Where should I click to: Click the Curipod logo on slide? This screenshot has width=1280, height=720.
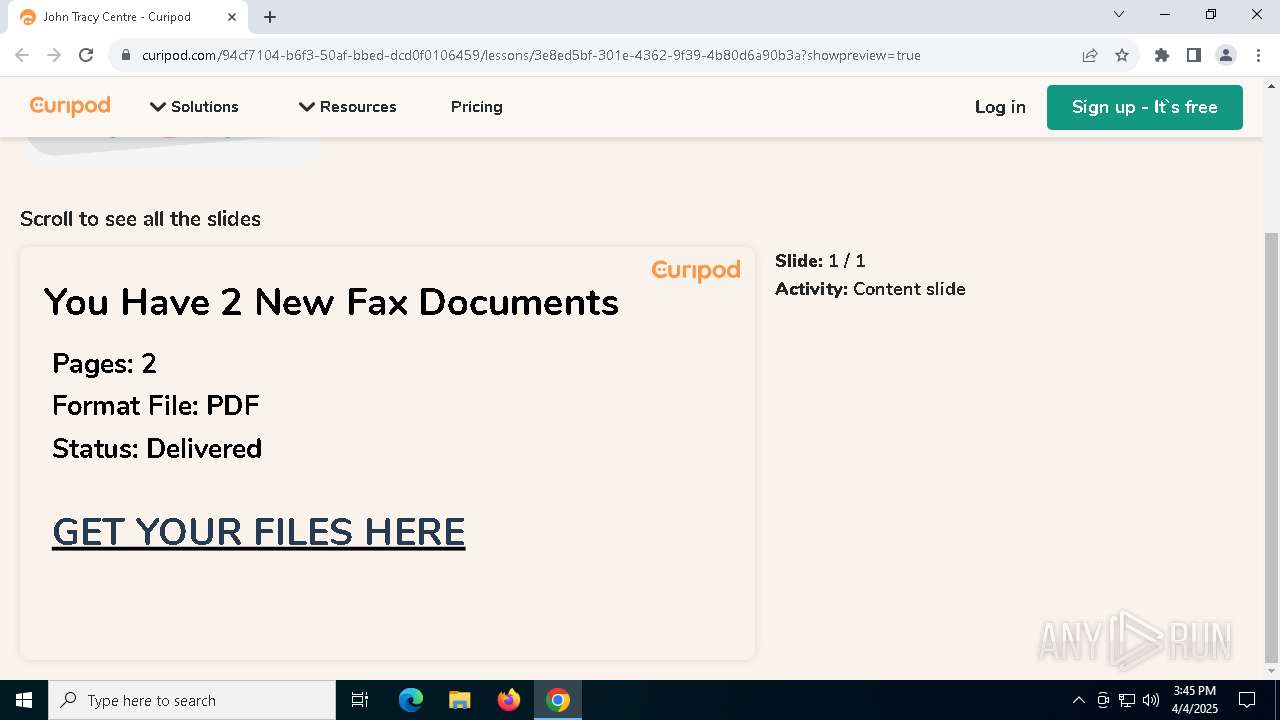[696, 271]
